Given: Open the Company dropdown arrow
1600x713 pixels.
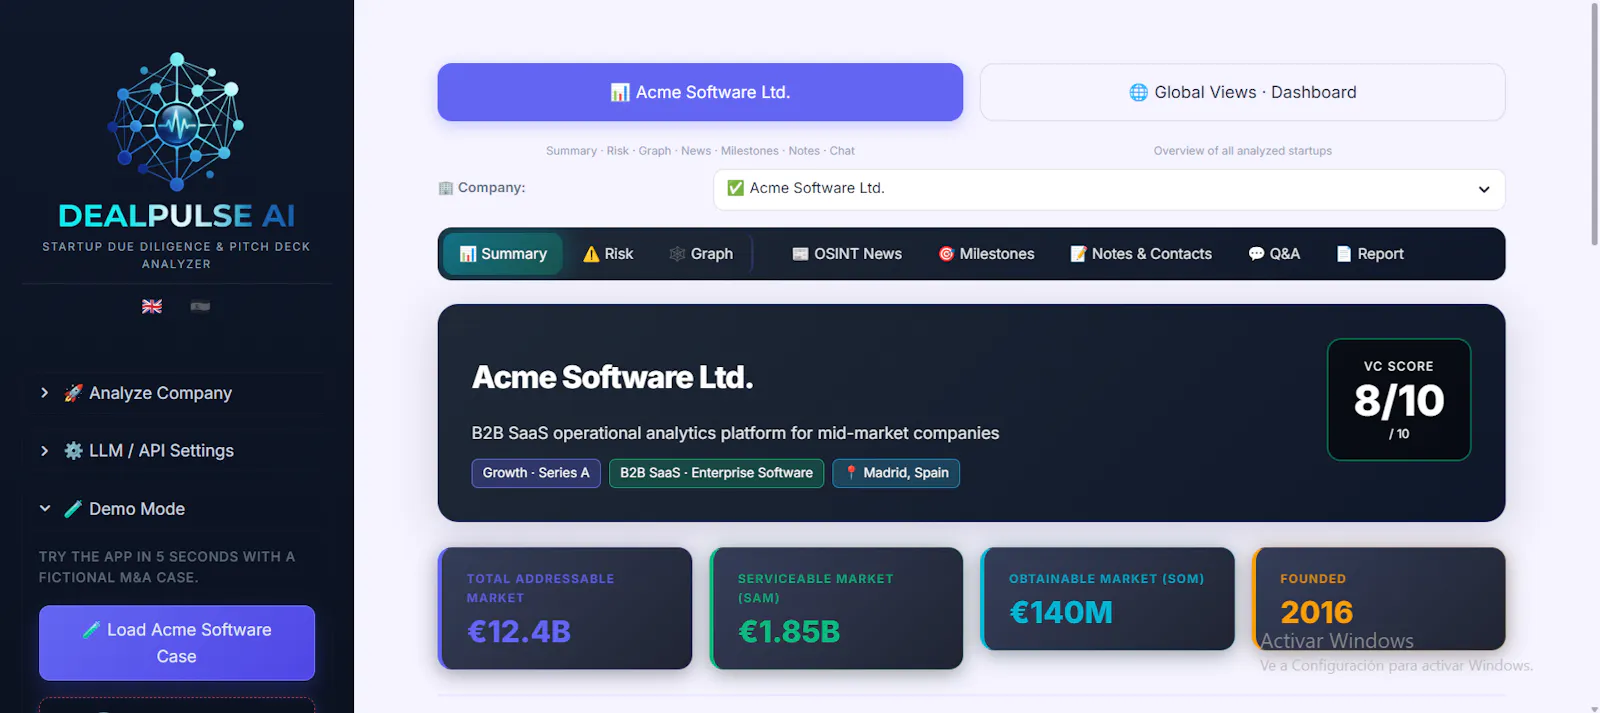Looking at the screenshot, I should pyautogui.click(x=1484, y=190).
